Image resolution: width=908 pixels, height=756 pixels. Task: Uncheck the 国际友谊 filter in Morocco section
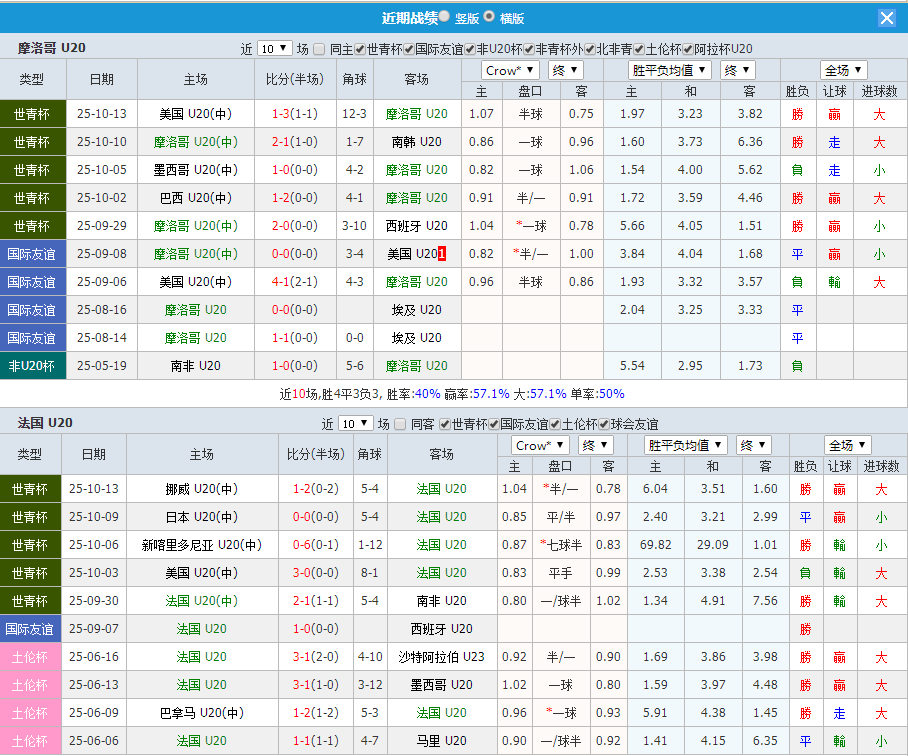click(406, 48)
